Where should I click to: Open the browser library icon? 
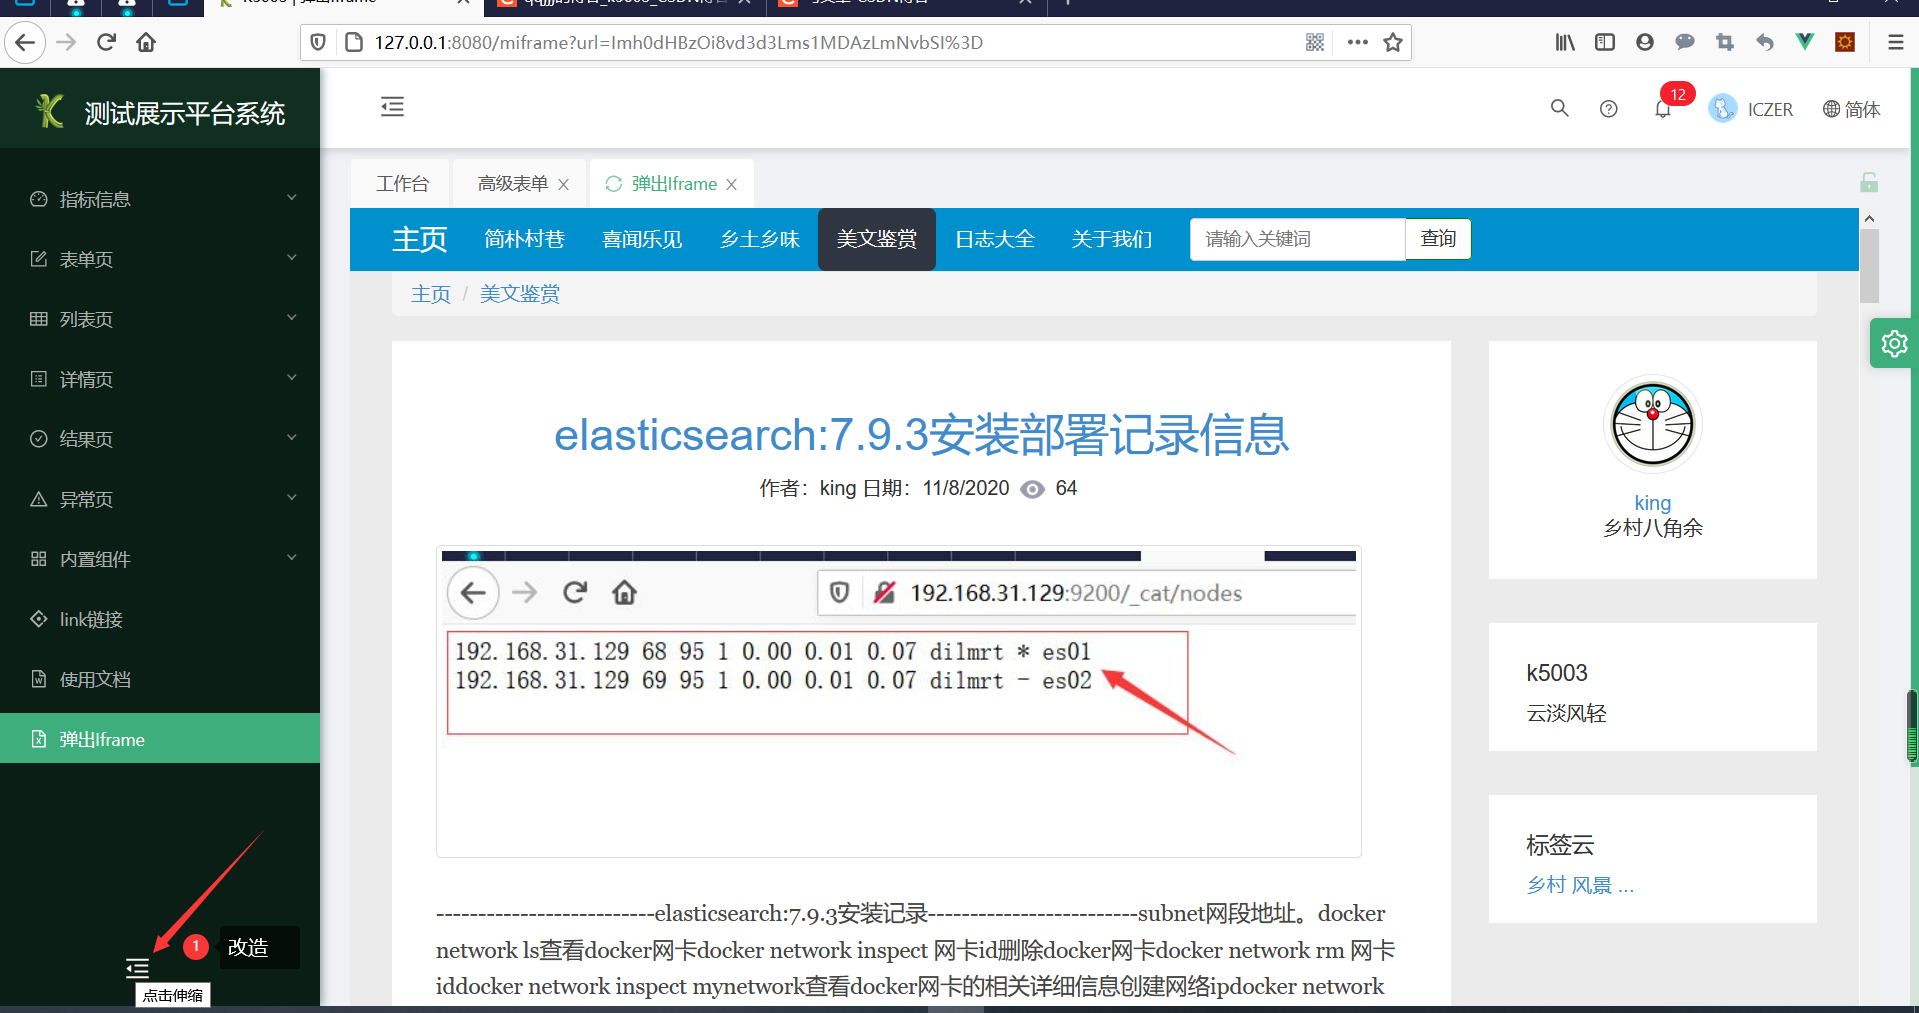click(1565, 42)
